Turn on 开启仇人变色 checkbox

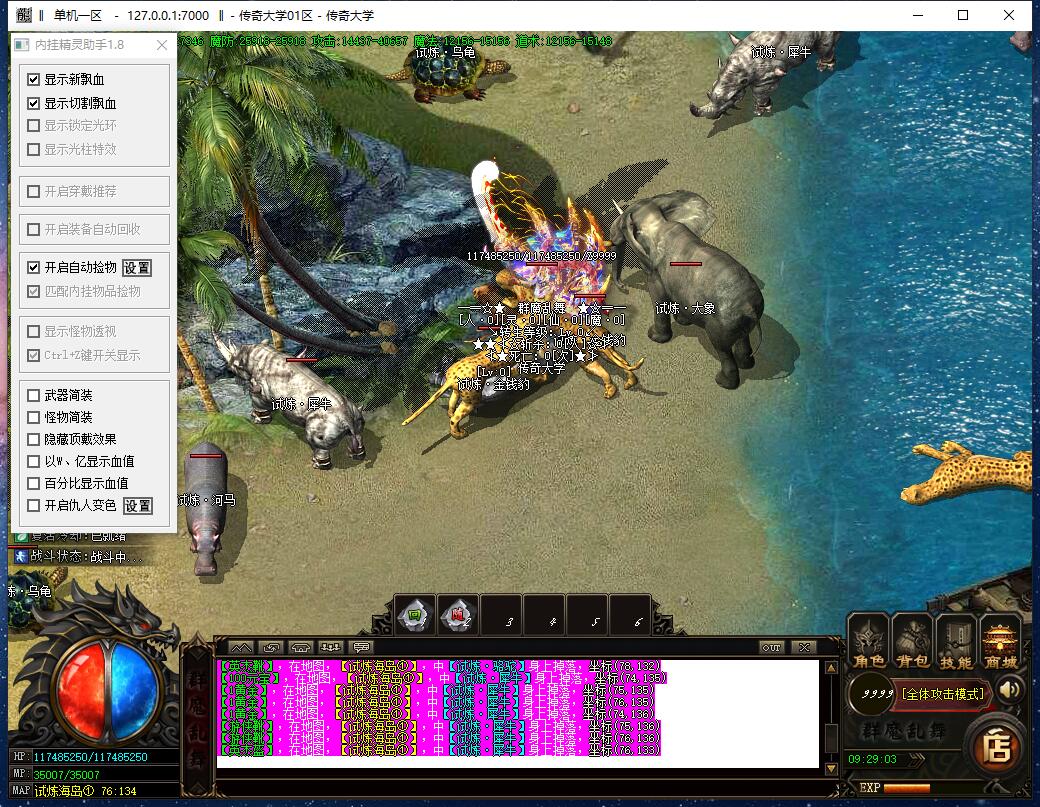tap(33, 505)
